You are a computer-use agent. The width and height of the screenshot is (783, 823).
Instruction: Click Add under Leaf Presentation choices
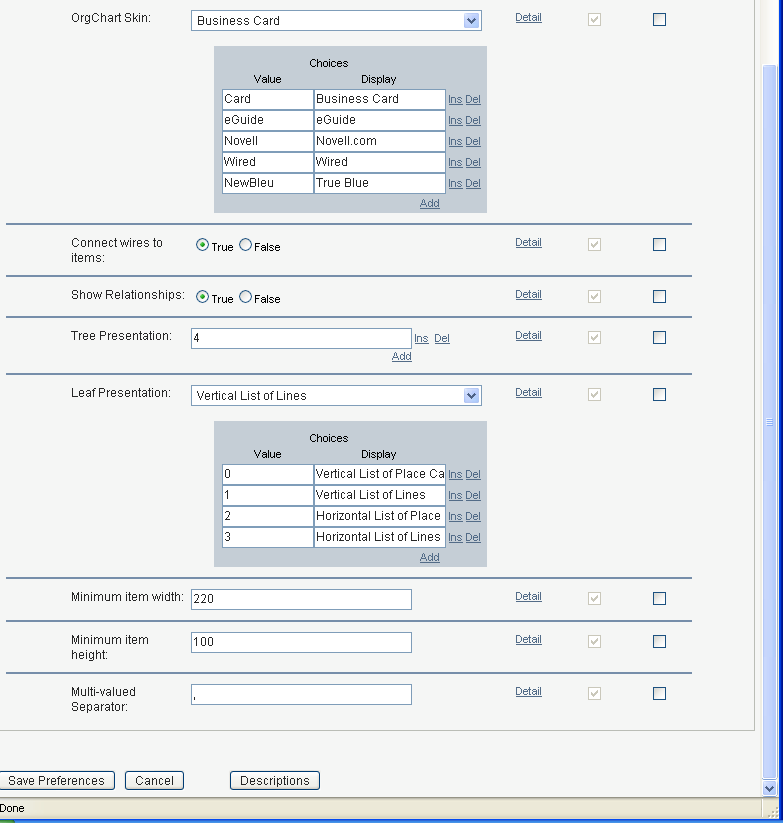[429, 557]
